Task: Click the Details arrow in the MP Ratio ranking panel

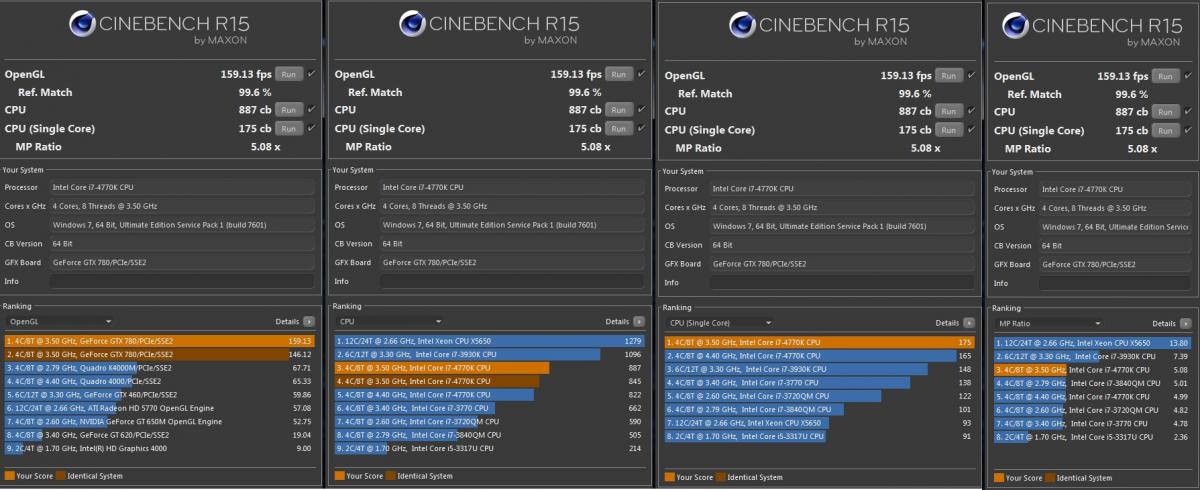Action: [x=1186, y=324]
